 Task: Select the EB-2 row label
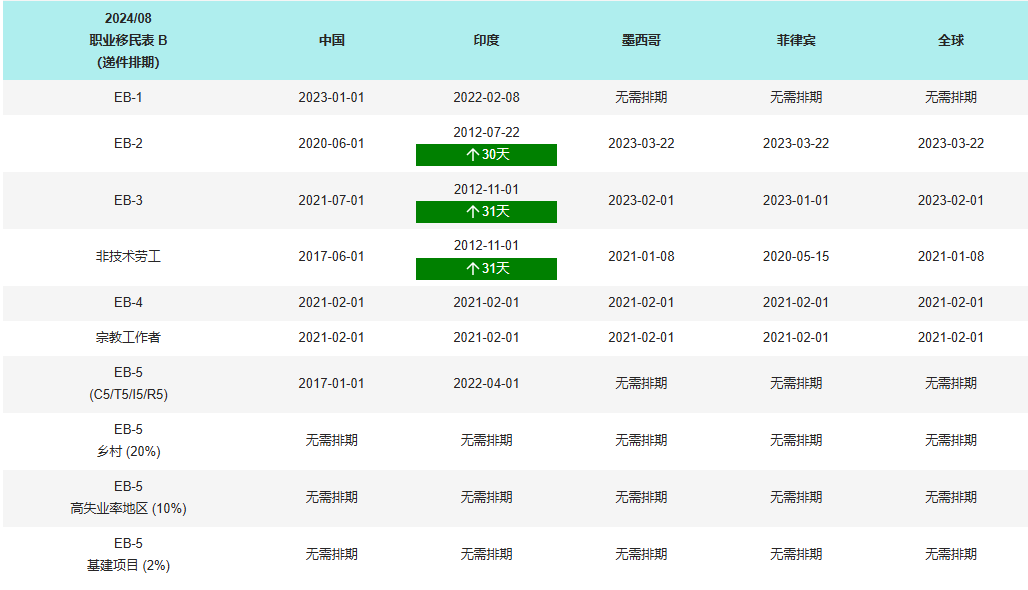128,143
